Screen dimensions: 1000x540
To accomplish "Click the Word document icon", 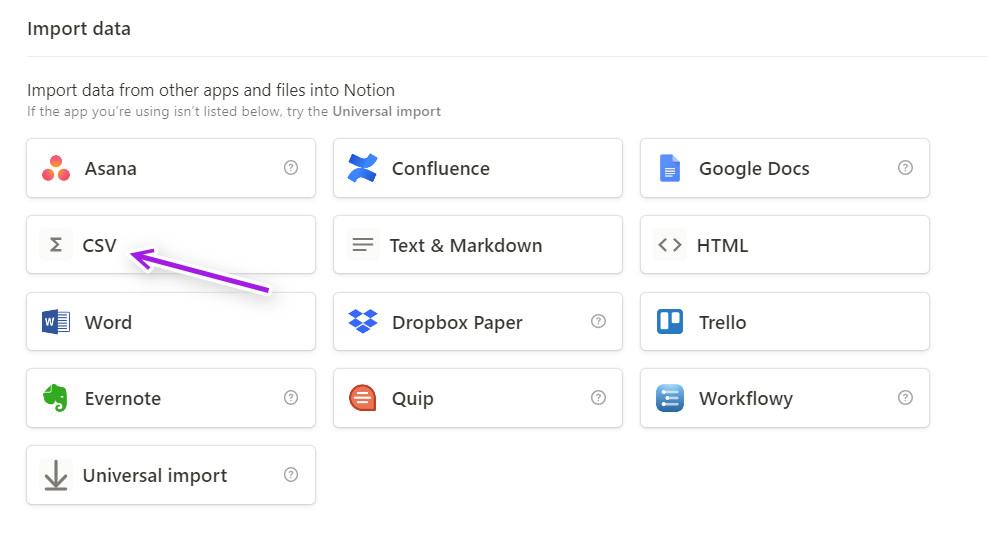I will coord(56,322).
